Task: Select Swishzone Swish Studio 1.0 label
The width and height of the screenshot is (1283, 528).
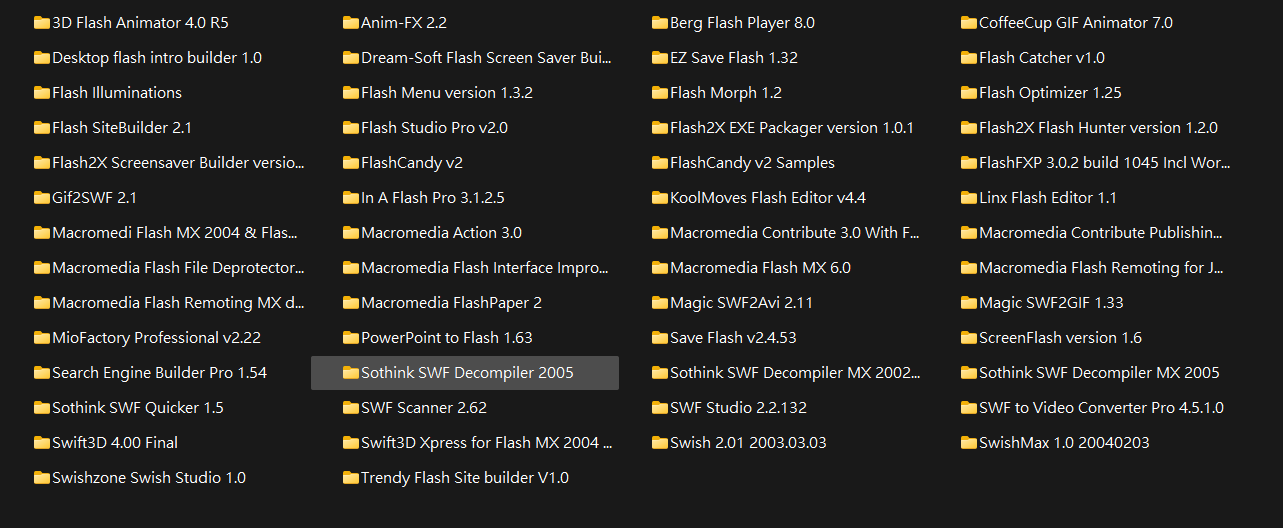Action: [149, 478]
